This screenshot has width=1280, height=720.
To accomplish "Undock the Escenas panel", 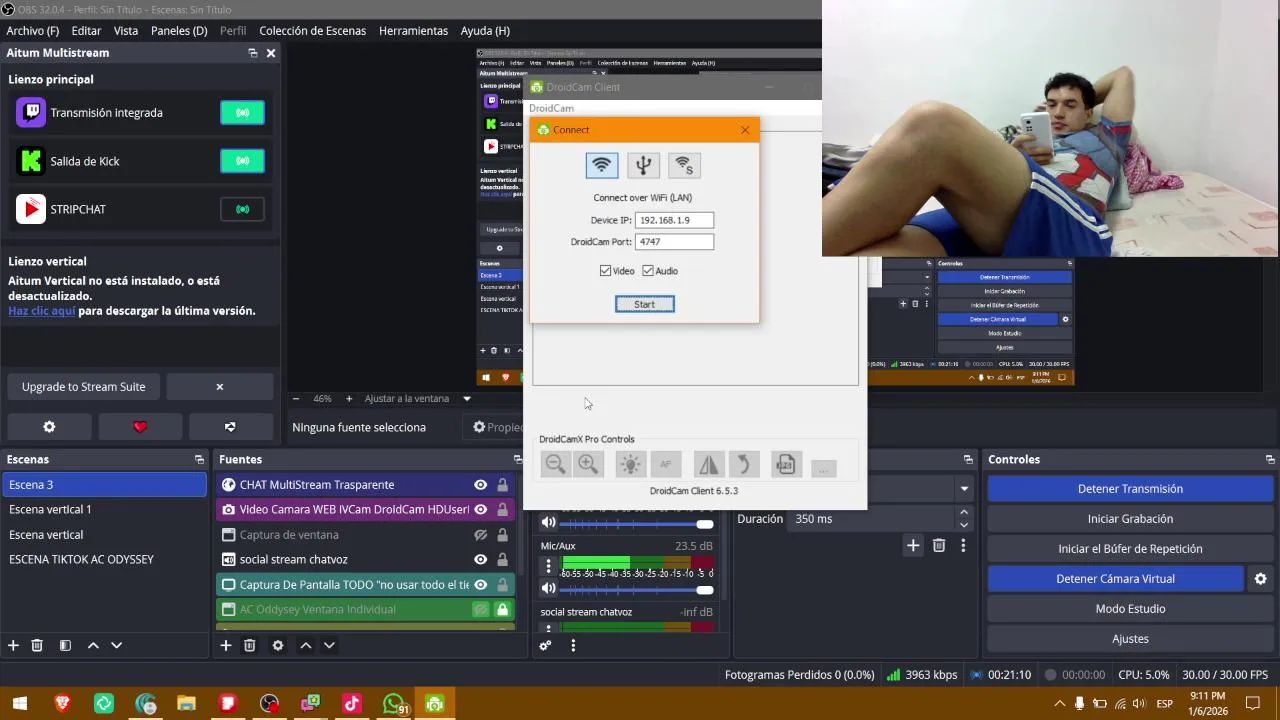I will click(199, 460).
